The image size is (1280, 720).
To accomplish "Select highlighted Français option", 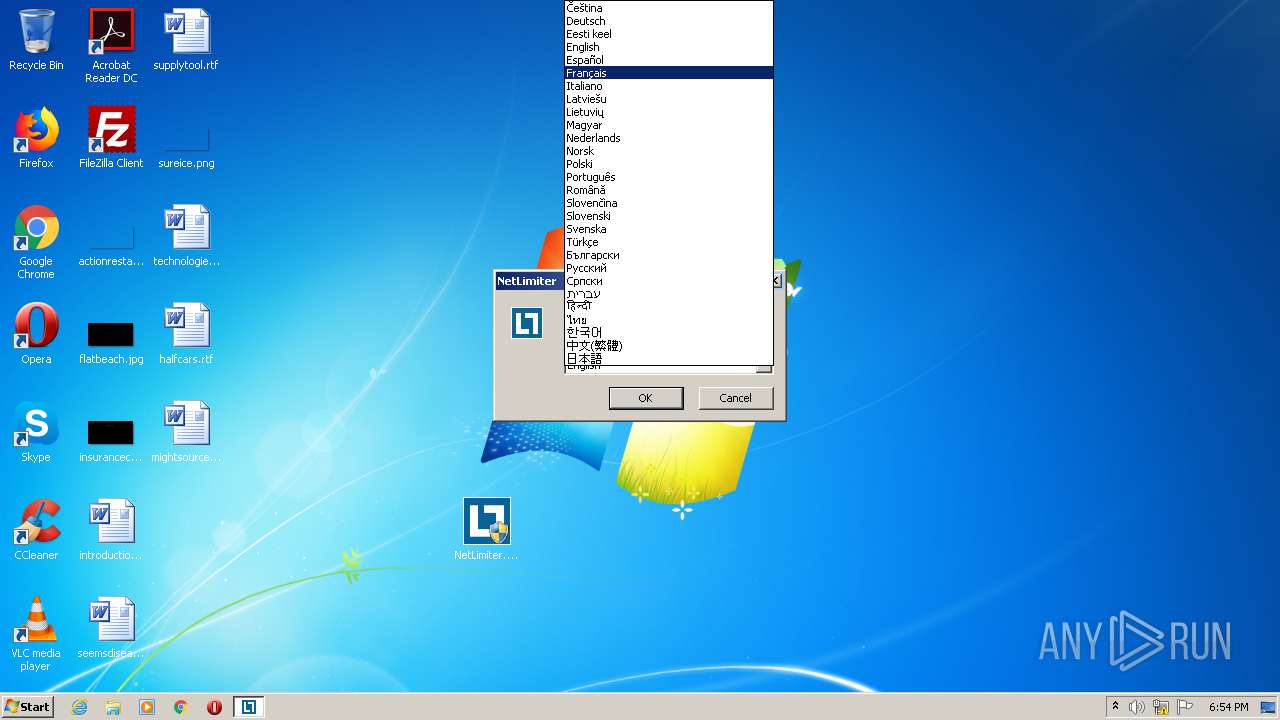I will point(669,73).
